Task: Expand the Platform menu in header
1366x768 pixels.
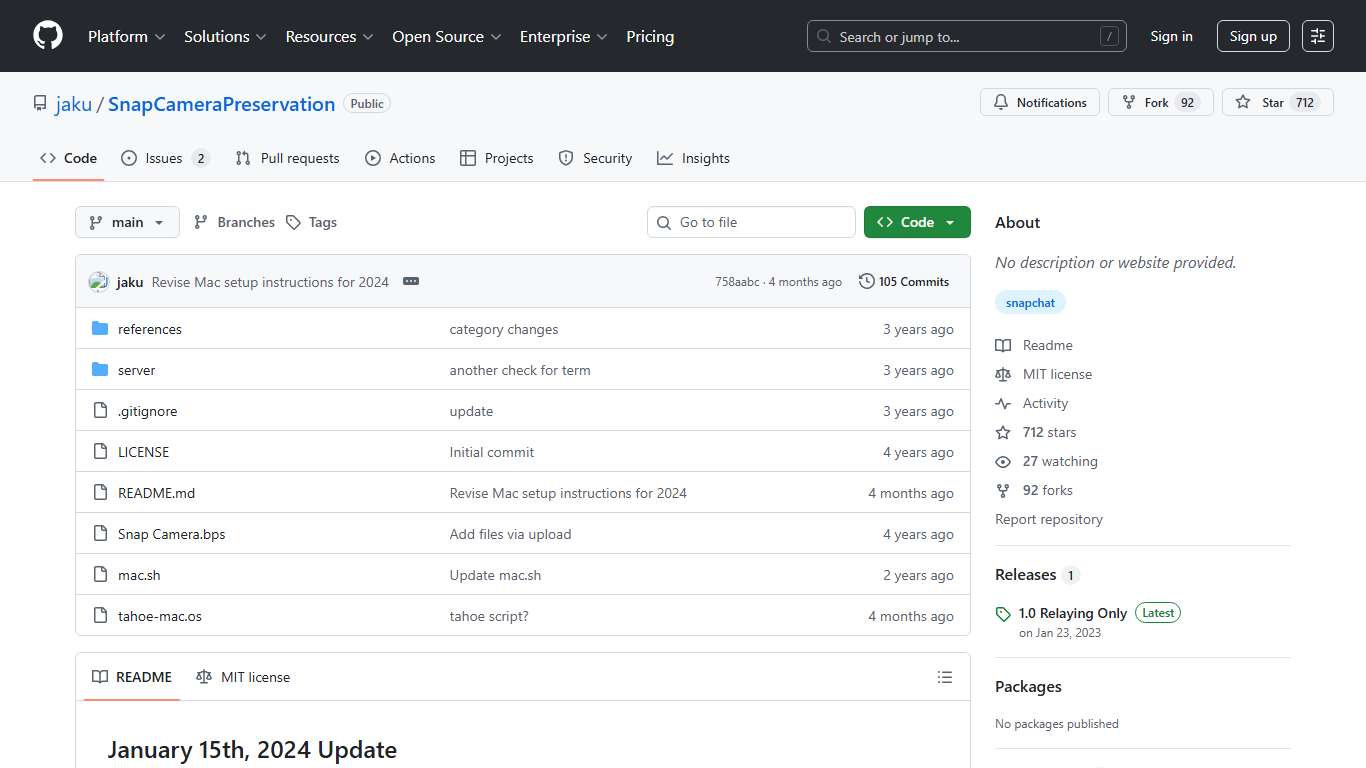Action: [126, 36]
